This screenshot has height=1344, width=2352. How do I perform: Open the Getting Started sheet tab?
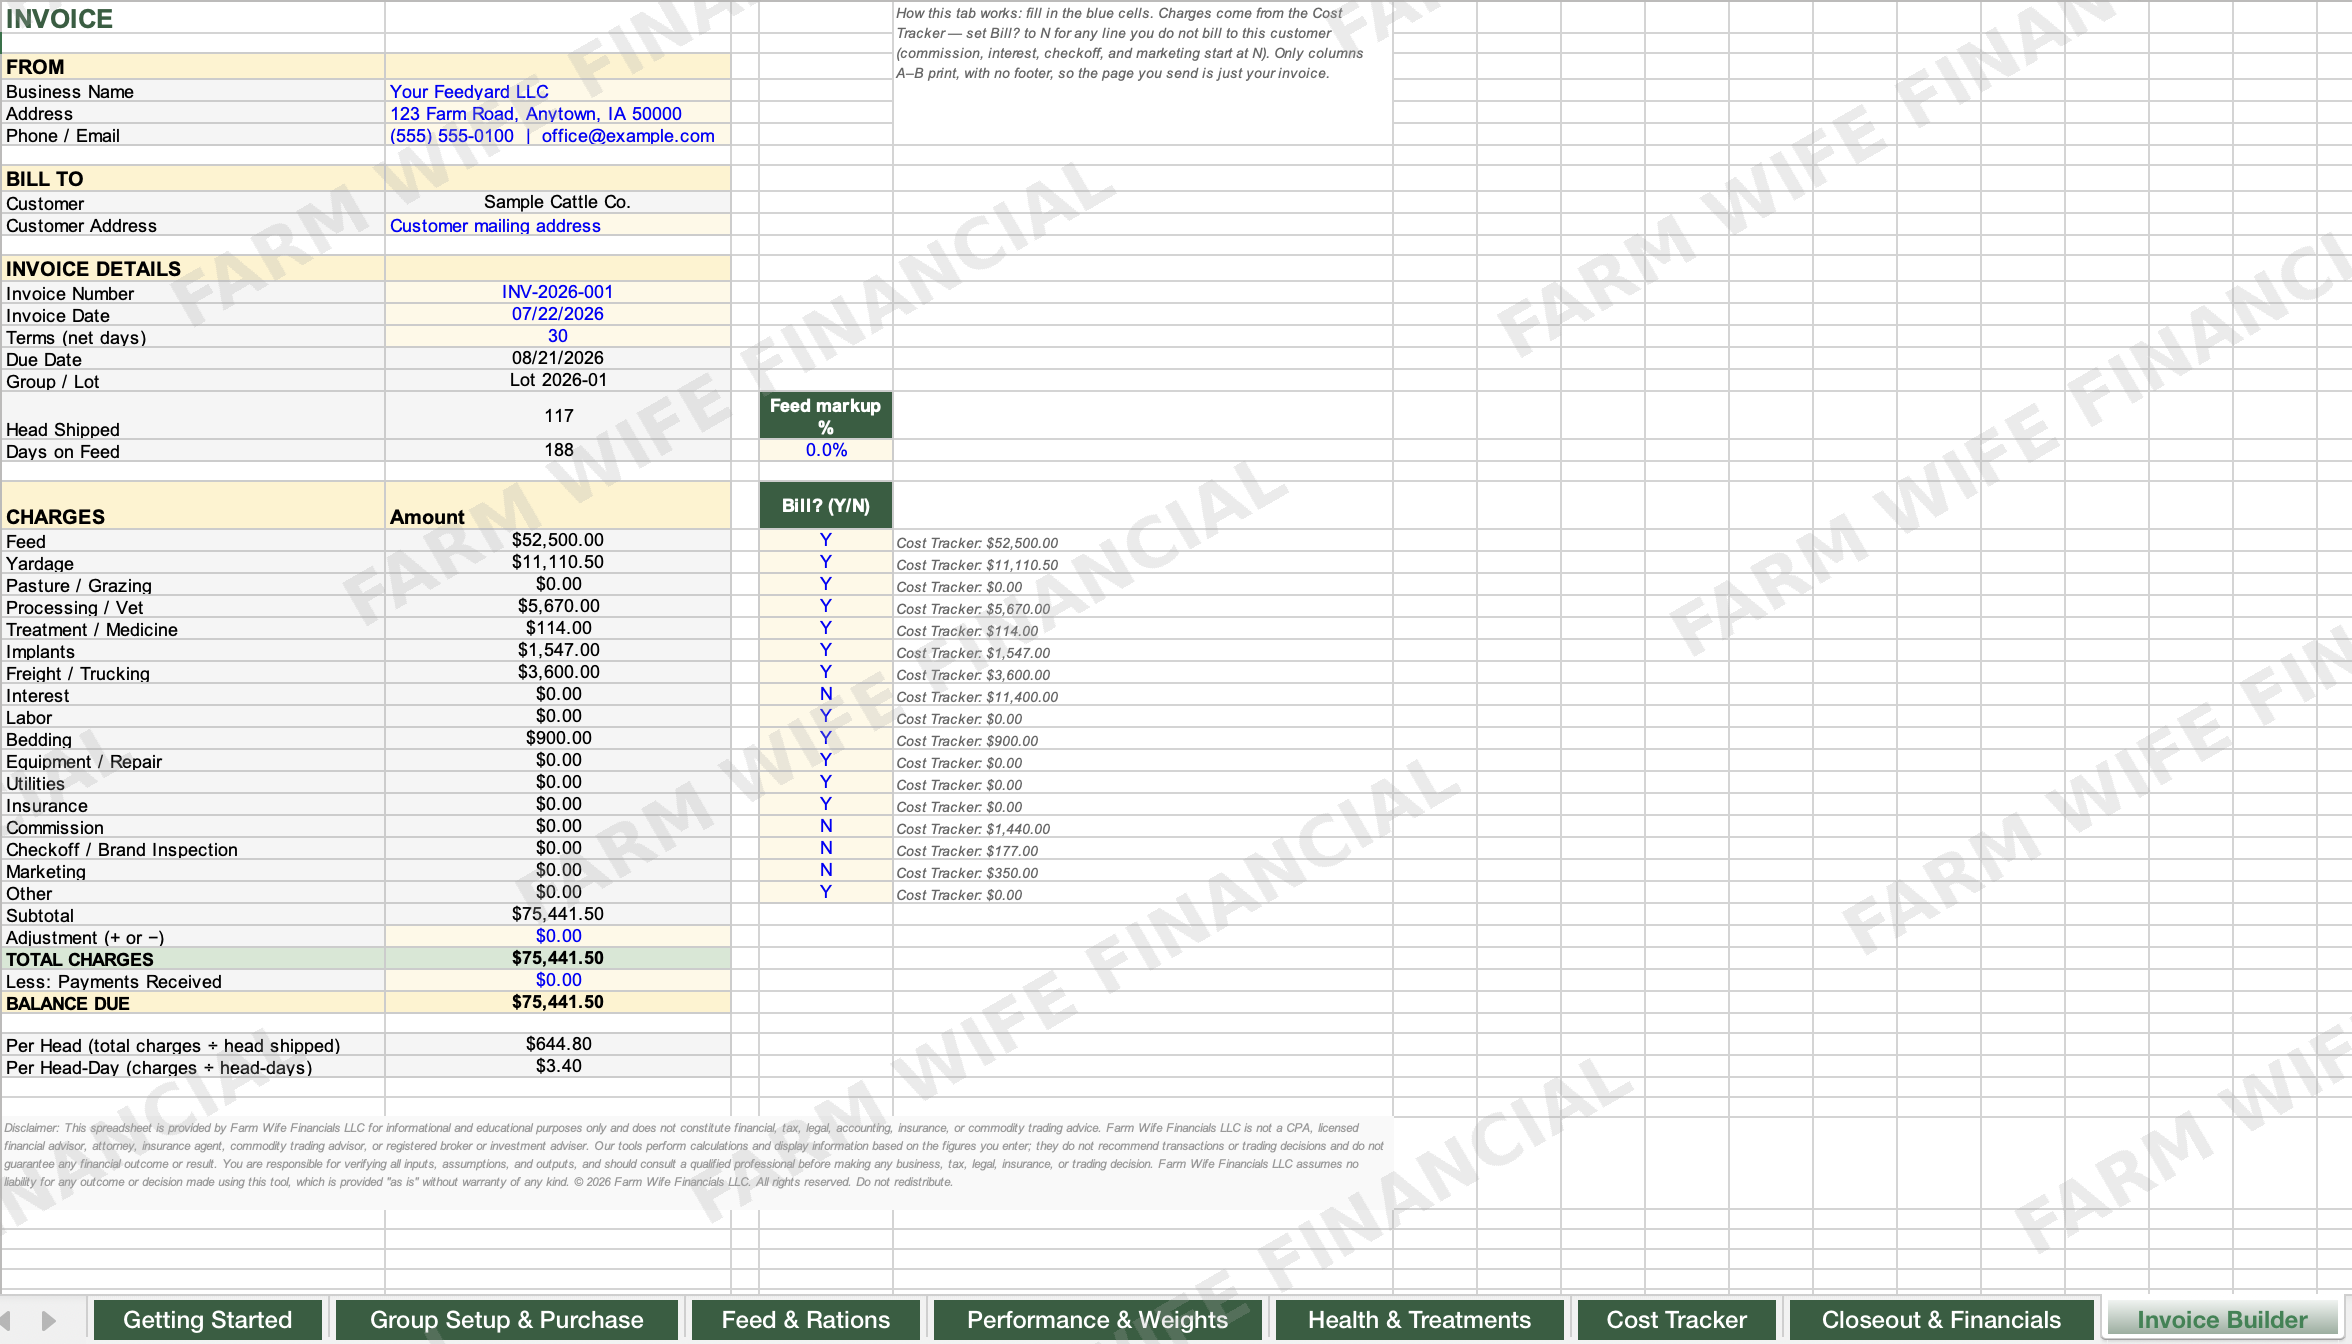tap(207, 1319)
